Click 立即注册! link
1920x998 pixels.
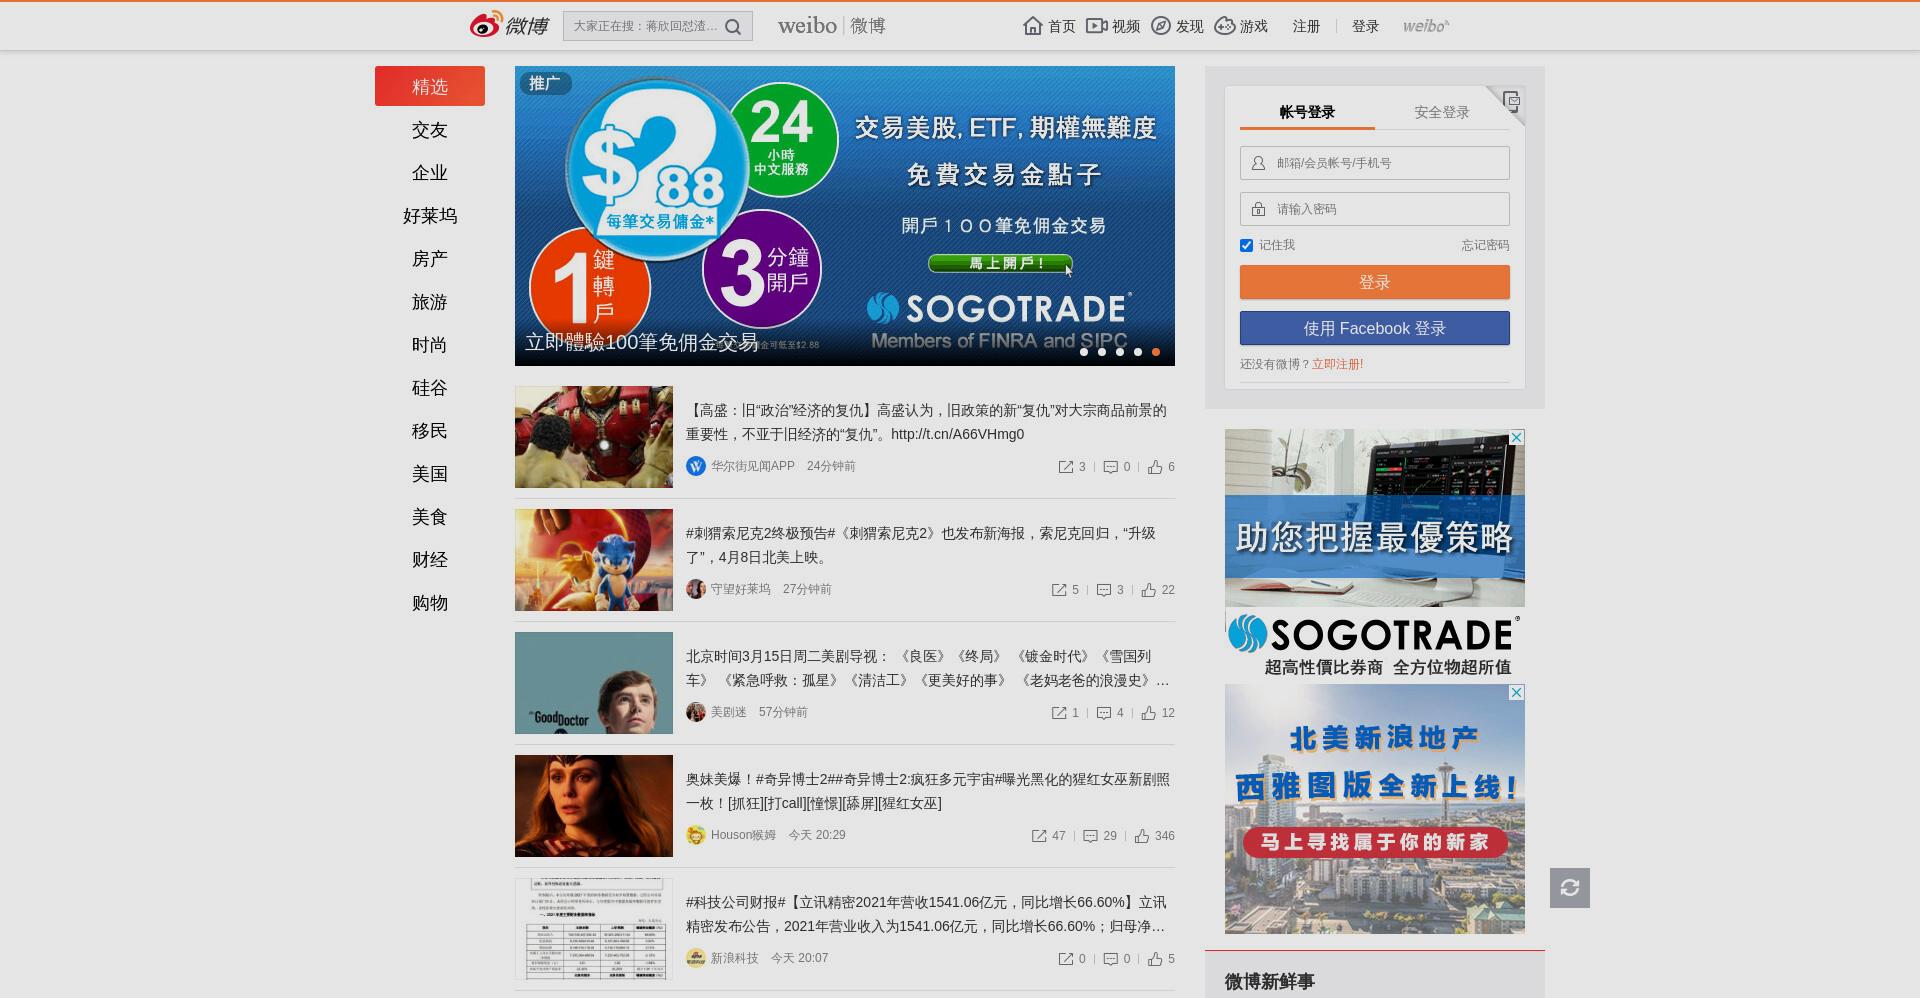pos(1337,364)
